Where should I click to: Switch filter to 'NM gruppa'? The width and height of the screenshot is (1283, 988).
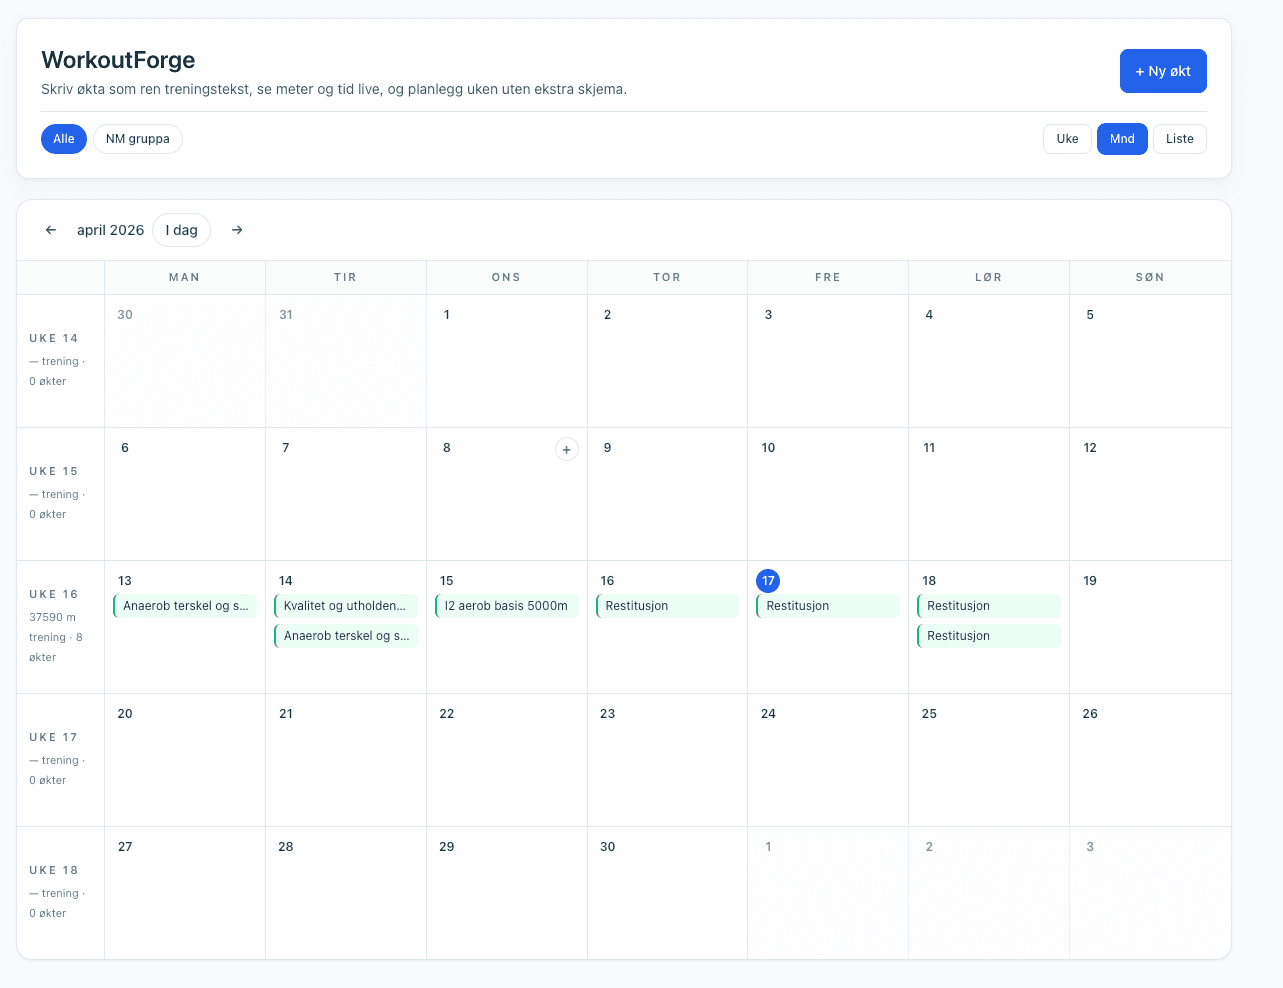(x=137, y=138)
